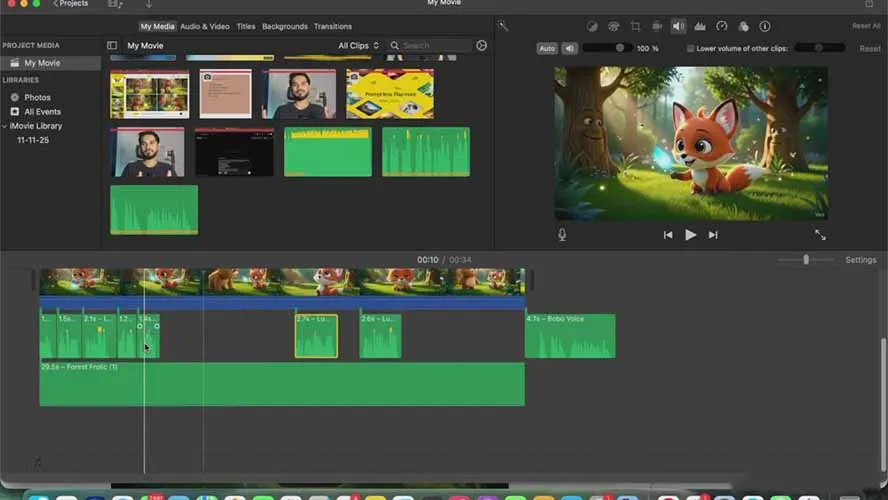Image resolution: width=888 pixels, height=500 pixels.
Task: Click the timeline zoom slider
Action: click(806, 260)
